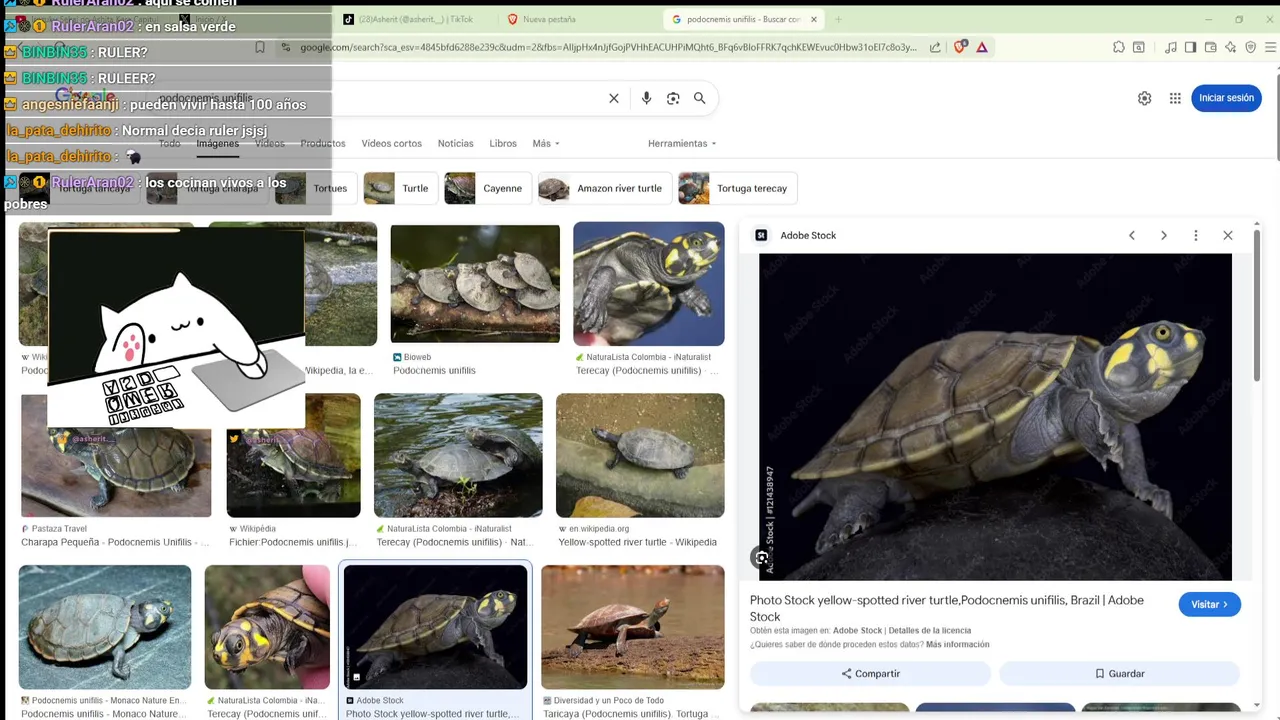Expand the Más dropdown in search tabs
Image resolution: width=1280 pixels, height=720 pixels.
(546, 143)
